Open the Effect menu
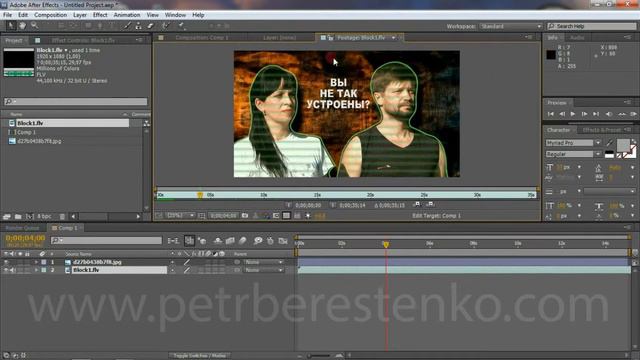 point(100,15)
